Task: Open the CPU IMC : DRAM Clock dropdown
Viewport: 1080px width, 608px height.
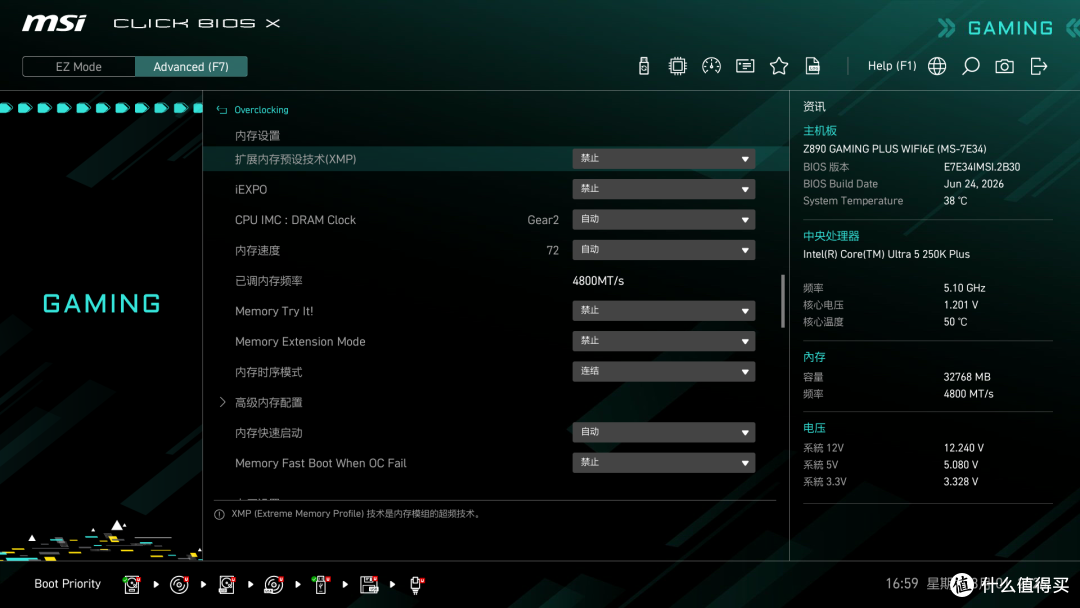Action: (663, 220)
